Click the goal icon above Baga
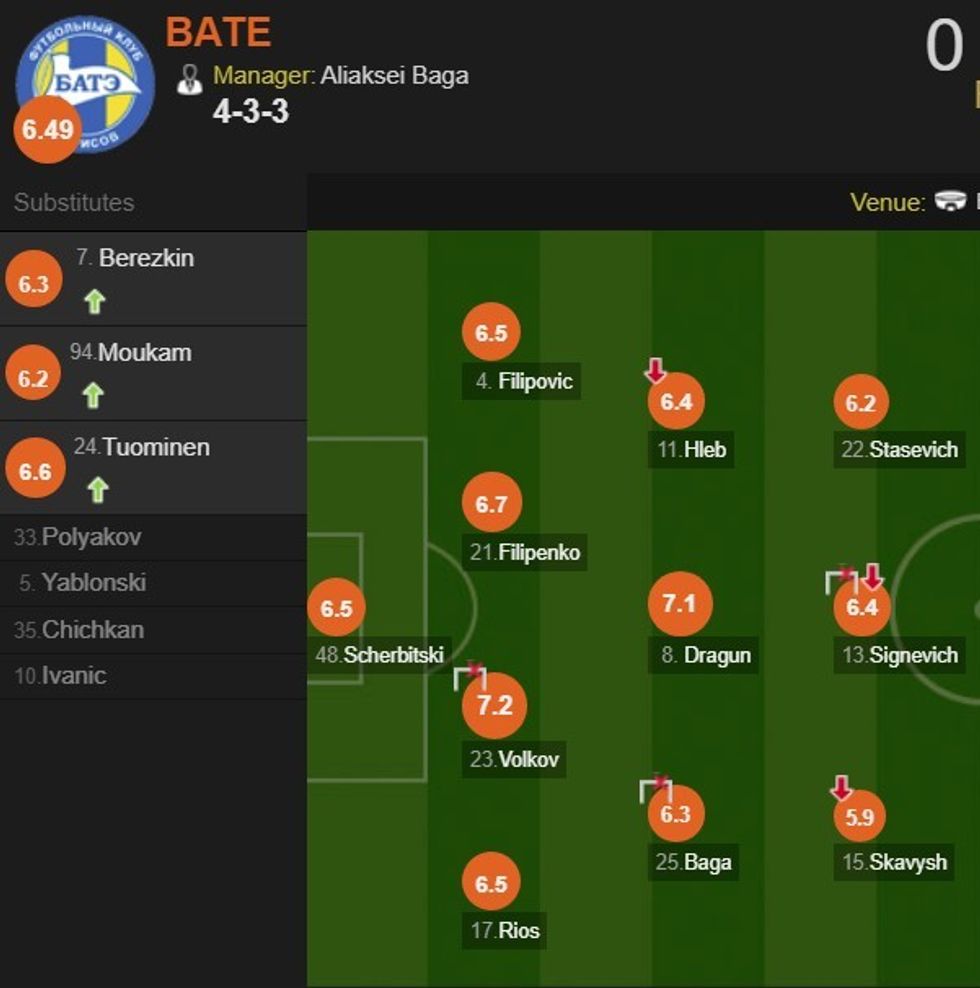This screenshot has width=980, height=988. (655, 788)
